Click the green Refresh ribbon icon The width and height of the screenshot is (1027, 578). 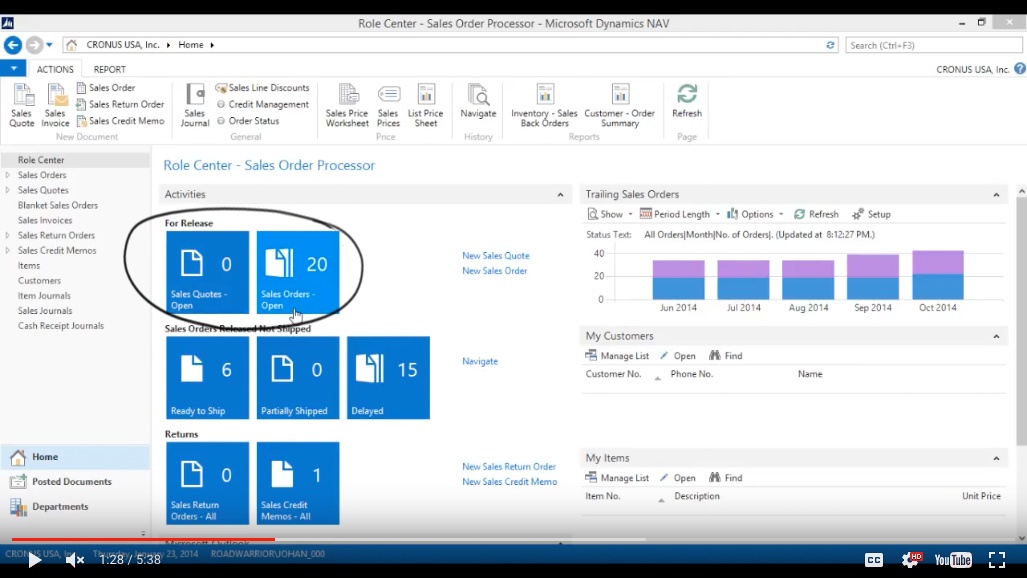pos(686,102)
